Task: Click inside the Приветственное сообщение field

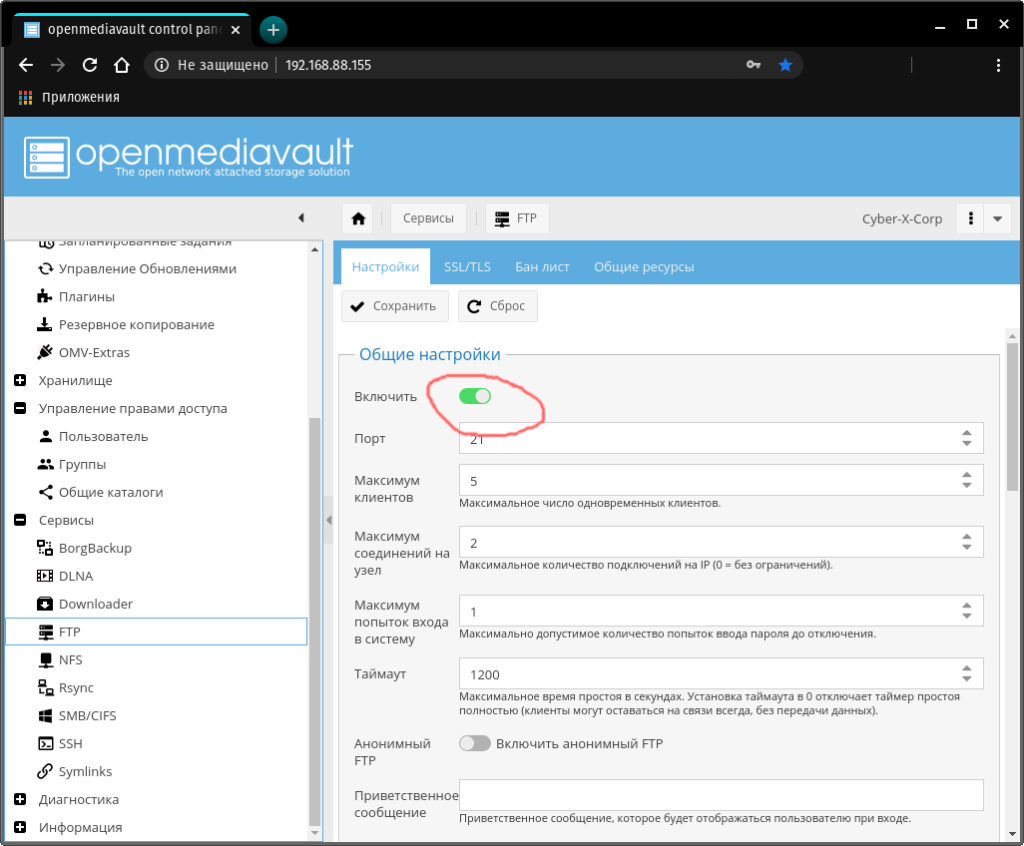Action: click(x=720, y=795)
